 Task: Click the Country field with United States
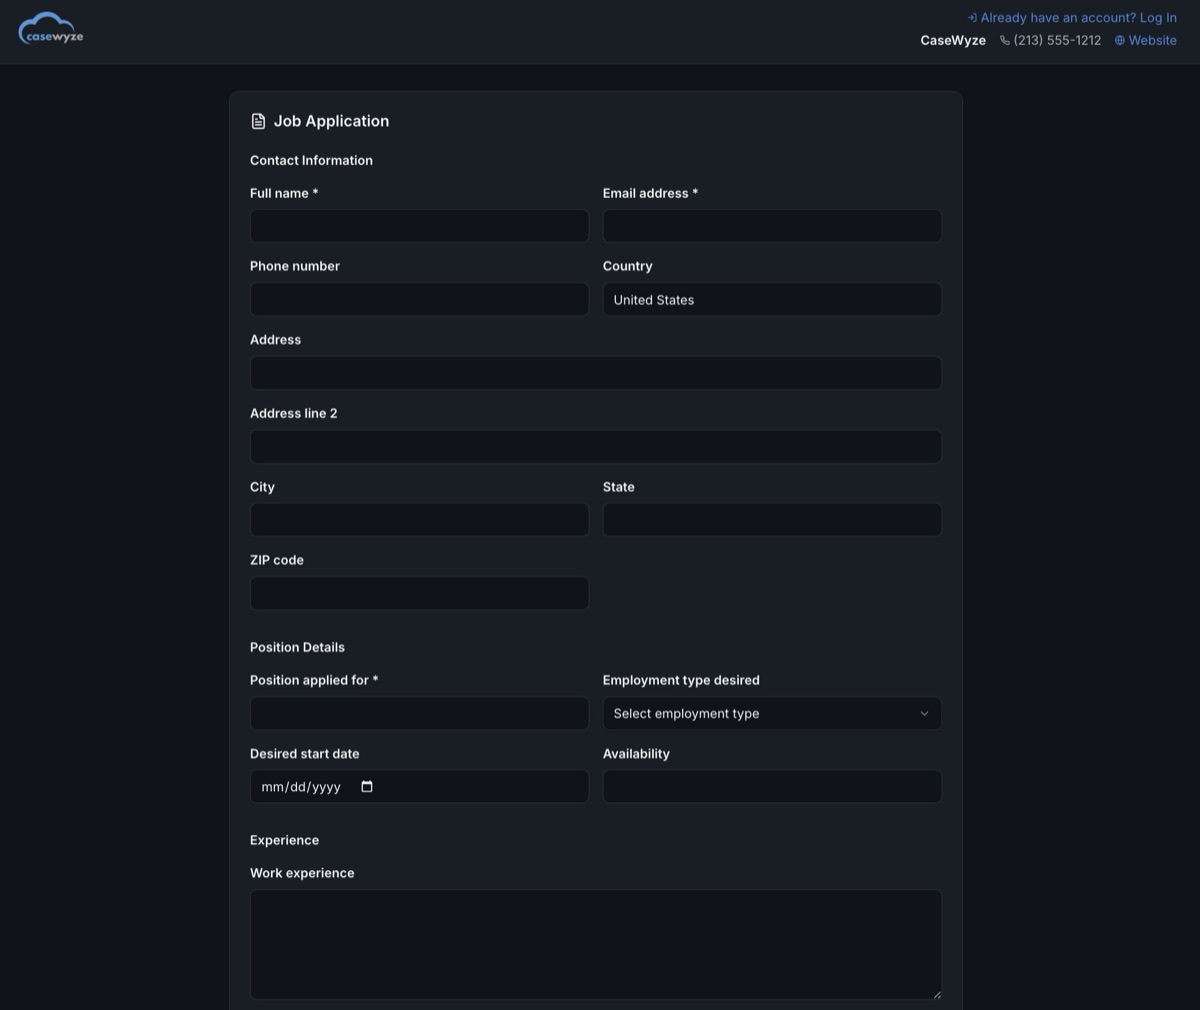[772, 300]
